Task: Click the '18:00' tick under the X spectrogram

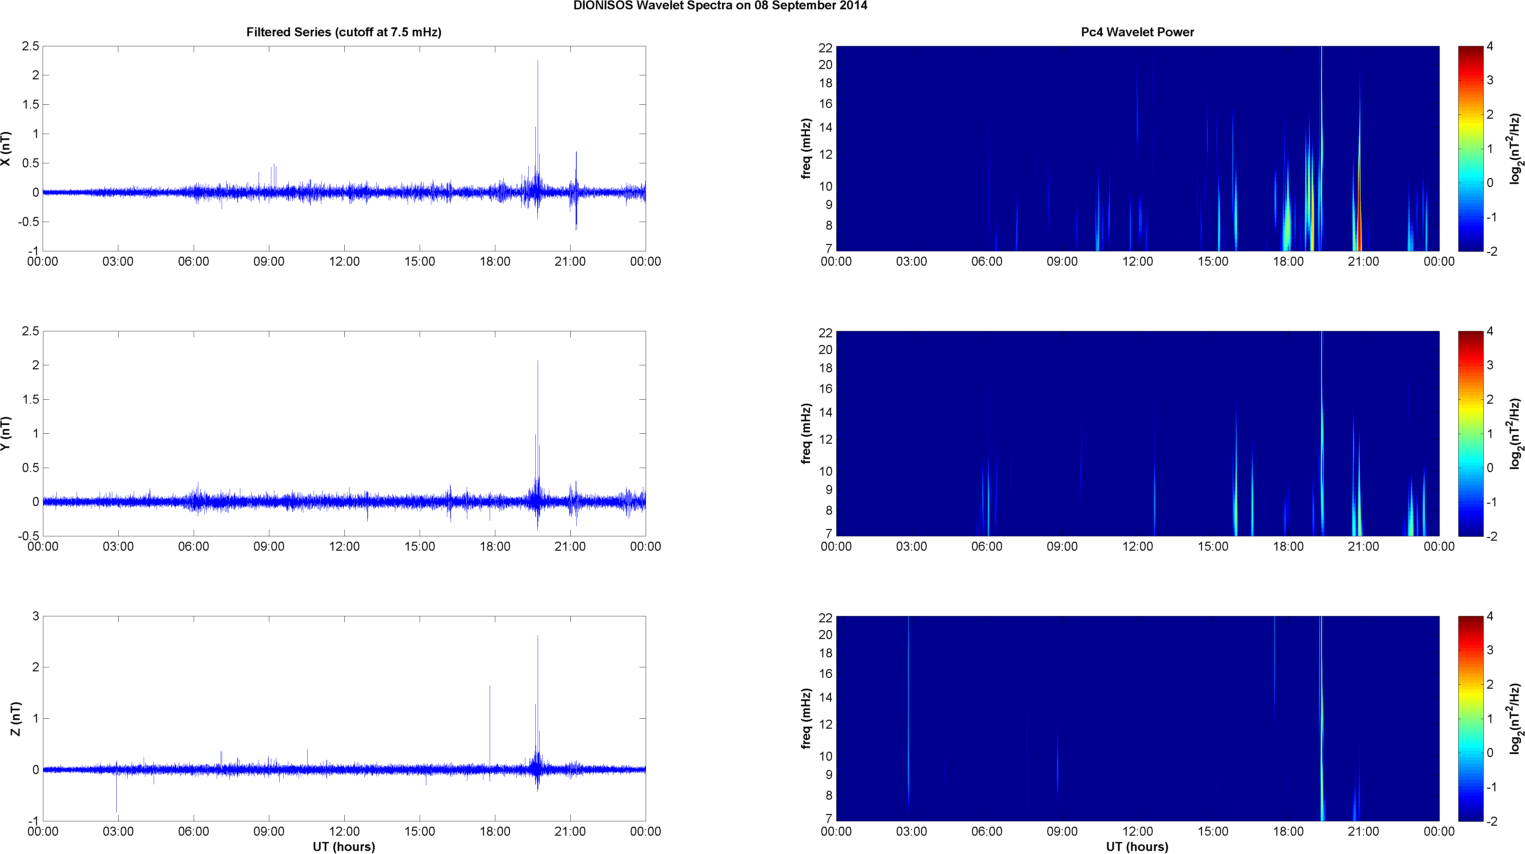Action: (1288, 261)
